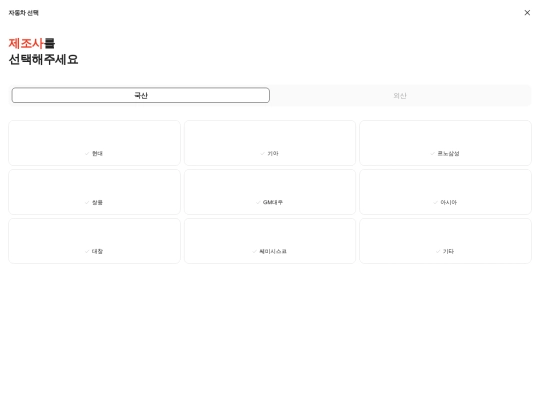Pick 기아 as the manufacturer
540x405 pixels.
point(270,143)
